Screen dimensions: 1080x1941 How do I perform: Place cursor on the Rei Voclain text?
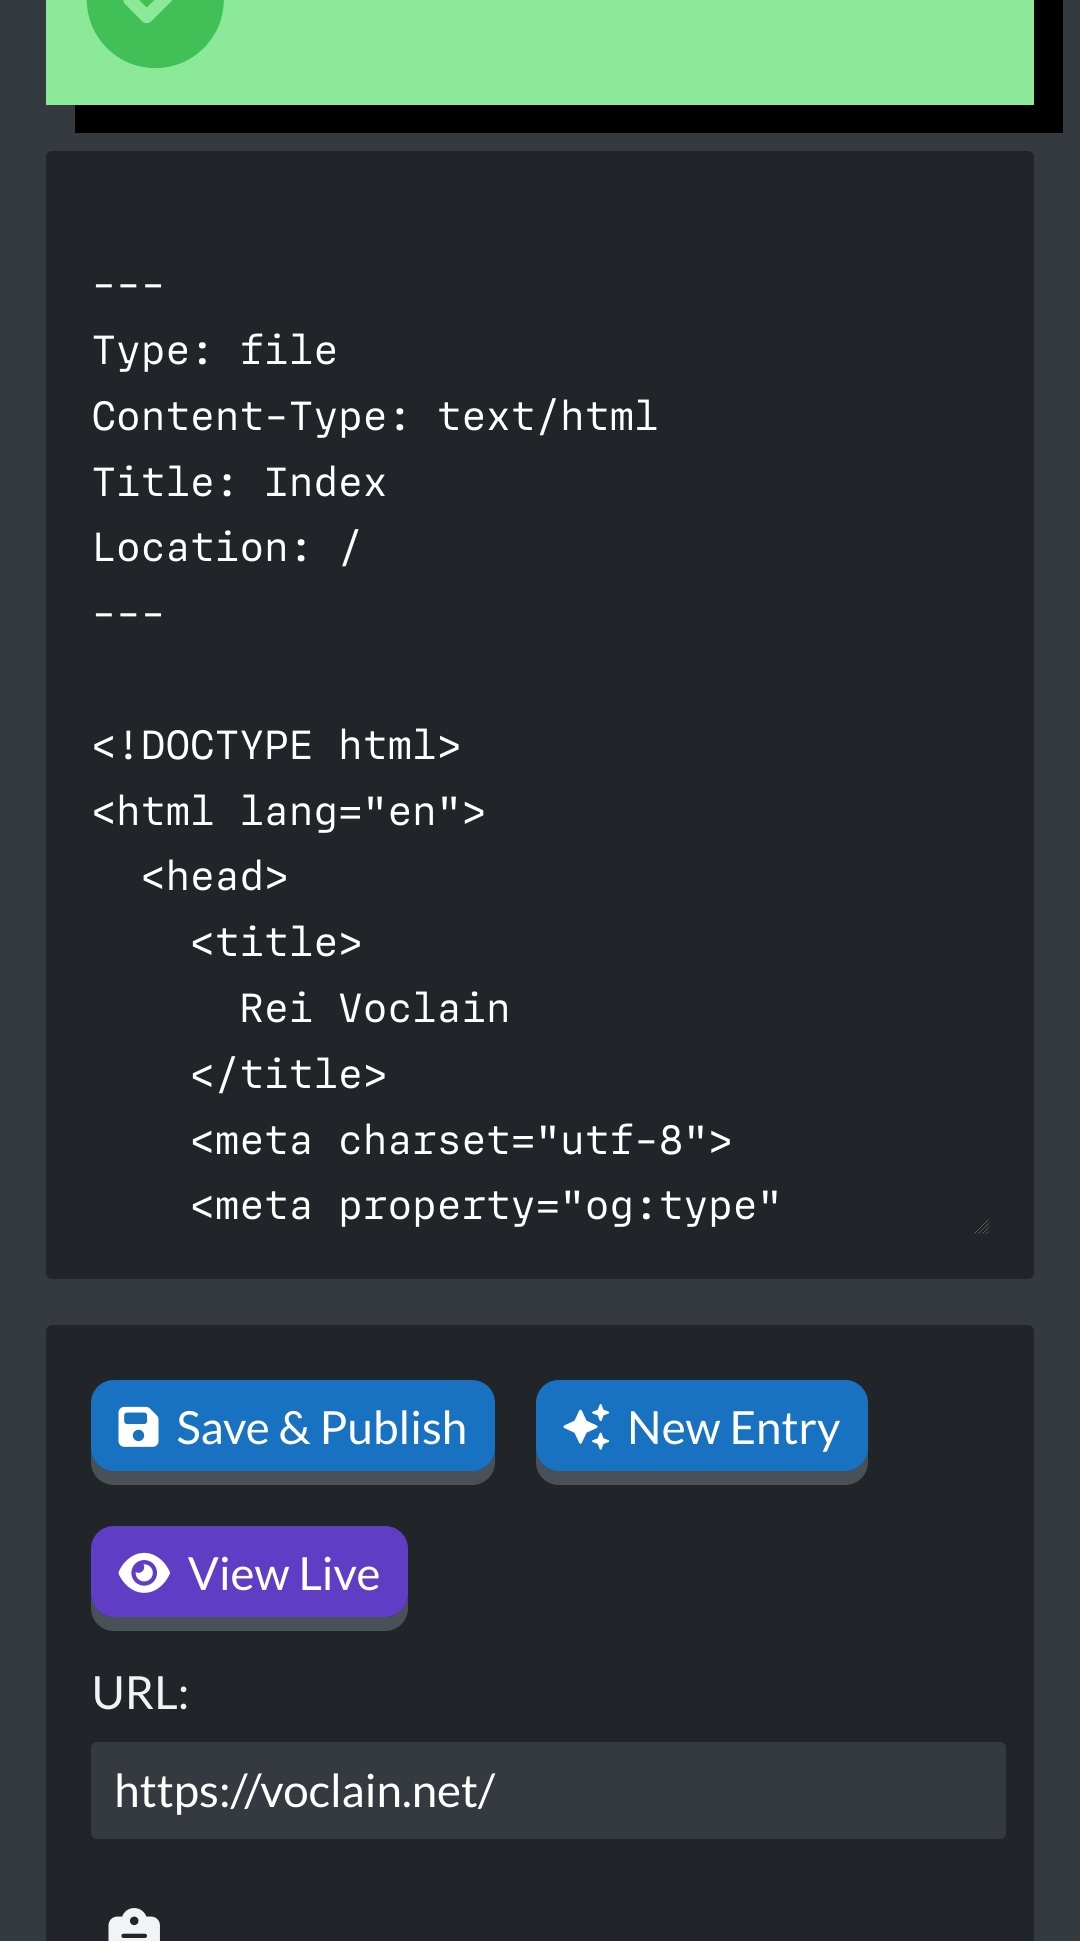pyautogui.click(x=375, y=1008)
